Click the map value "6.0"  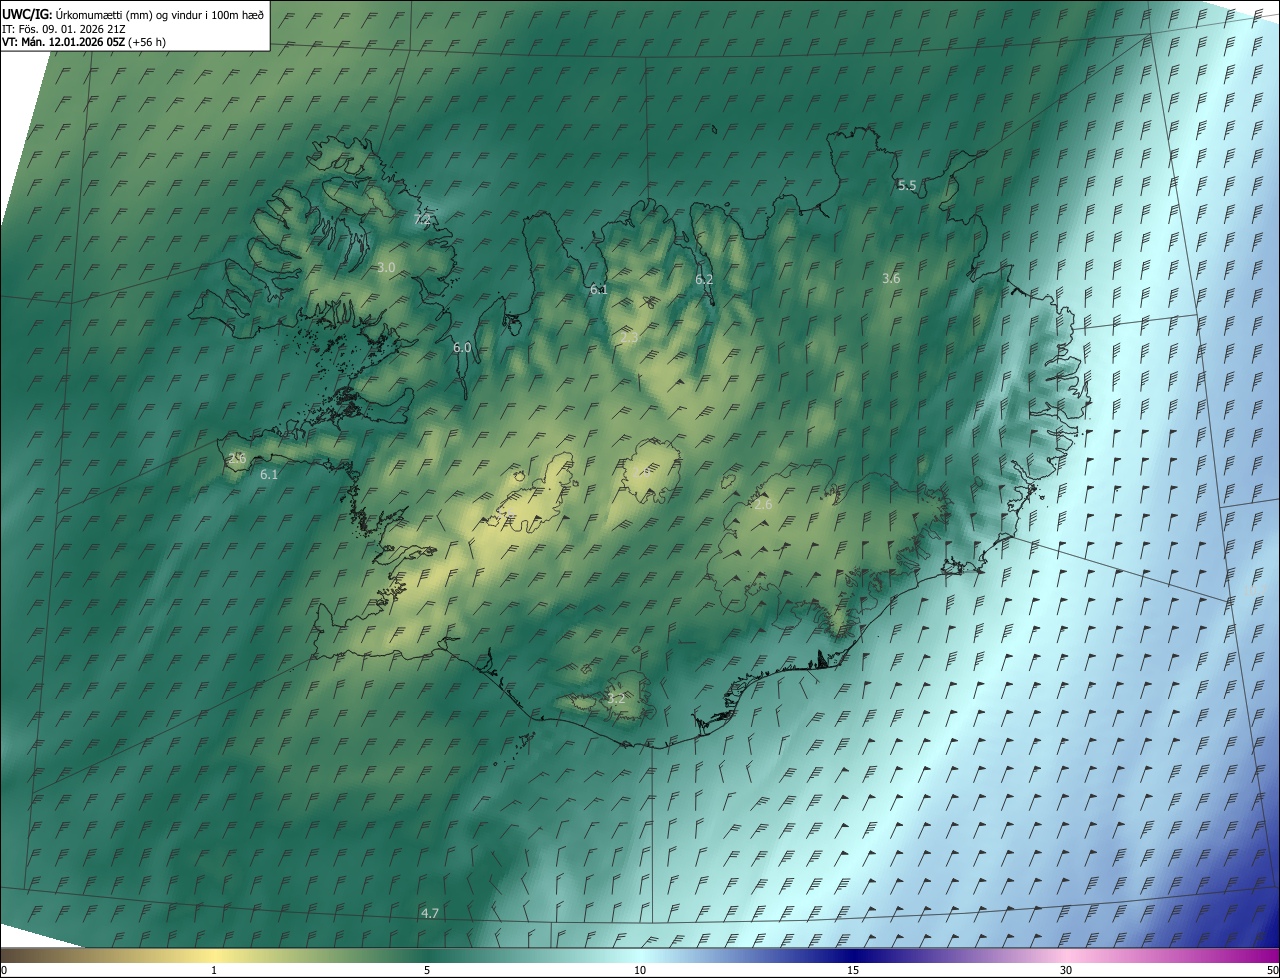pos(462,348)
